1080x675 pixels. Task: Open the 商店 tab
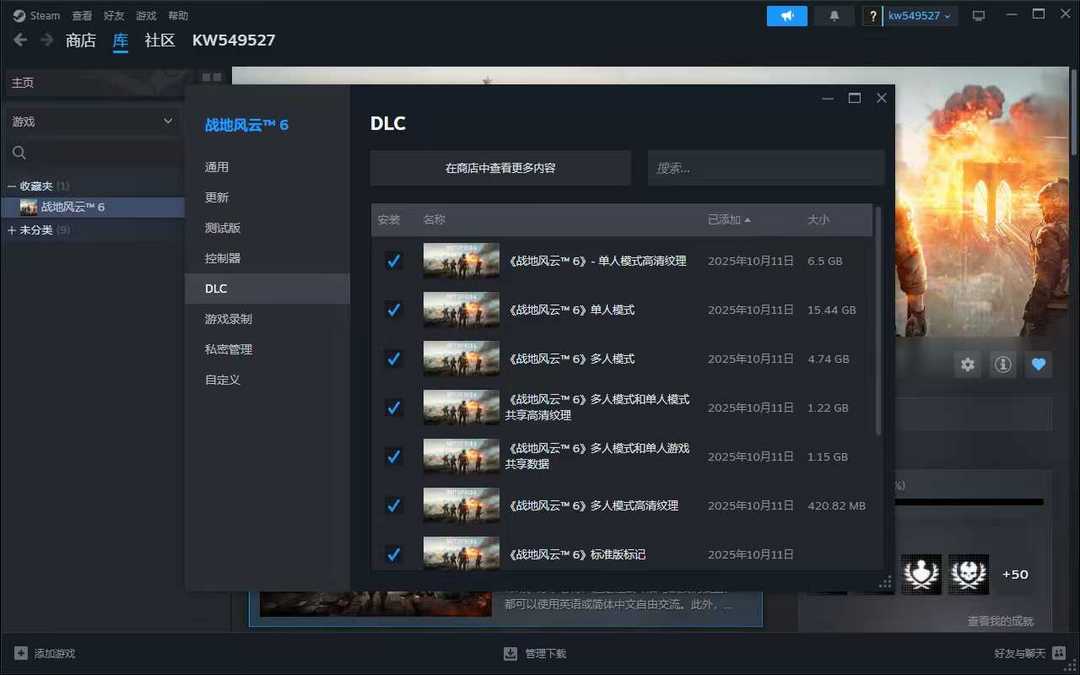pyautogui.click(x=80, y=40)
